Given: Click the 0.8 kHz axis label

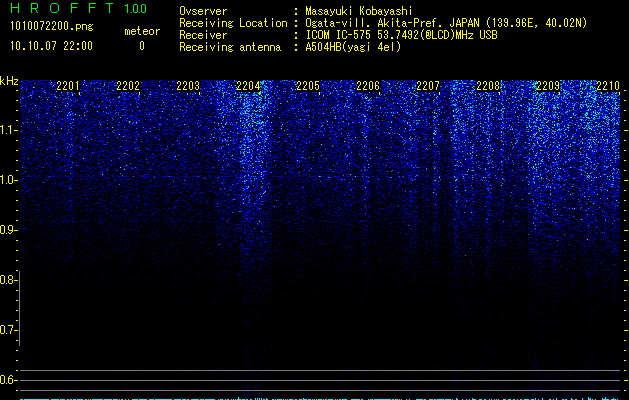Looking at the screenshot, I should tap(8, 280).
